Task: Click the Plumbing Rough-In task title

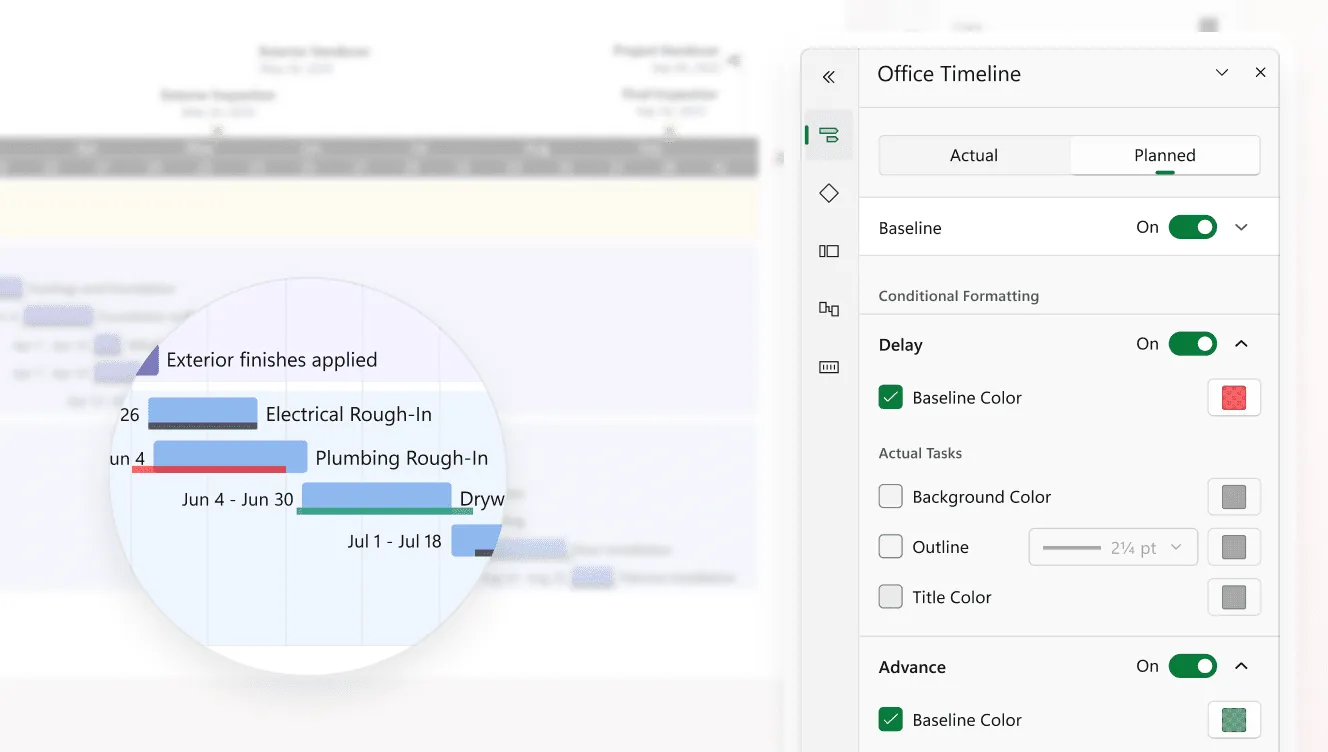Action: tap(402, 458)
